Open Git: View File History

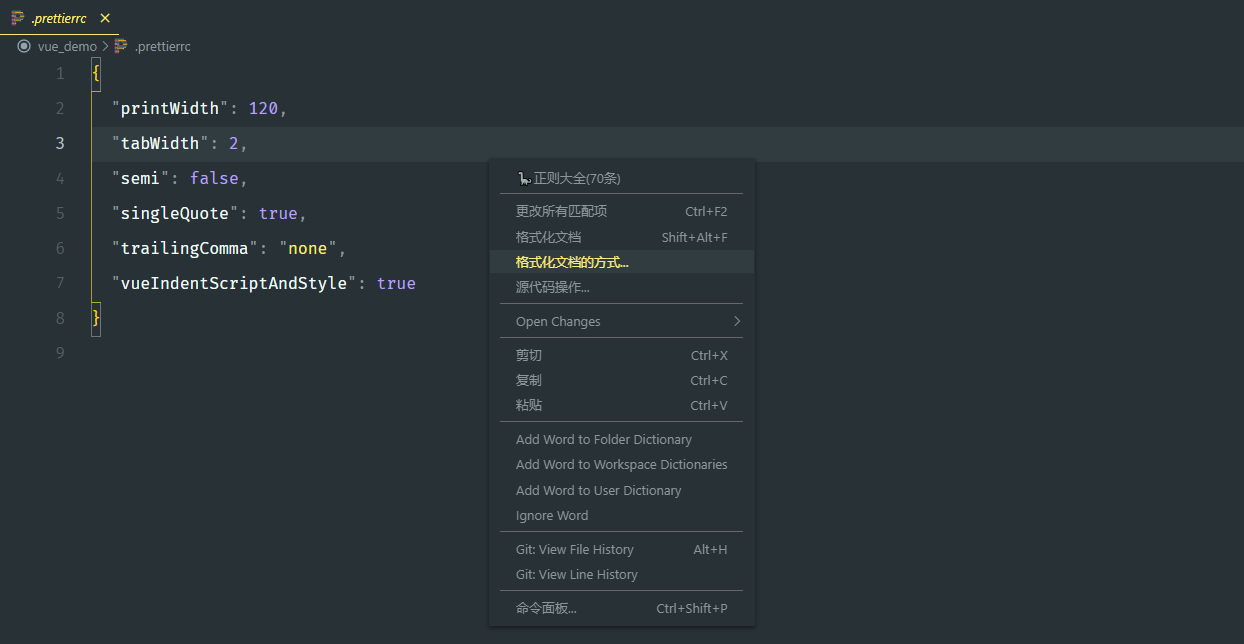[x=574, y=549]
